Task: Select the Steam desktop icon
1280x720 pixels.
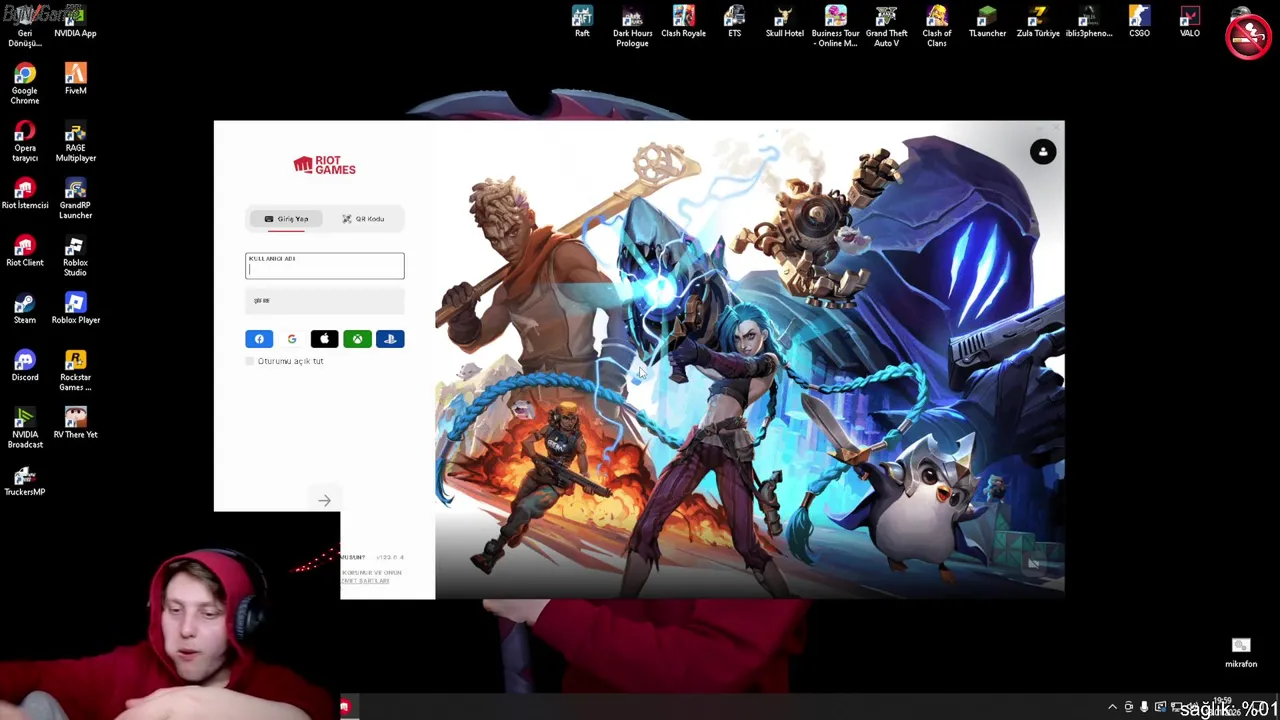Action: click(x=25, y=308)
